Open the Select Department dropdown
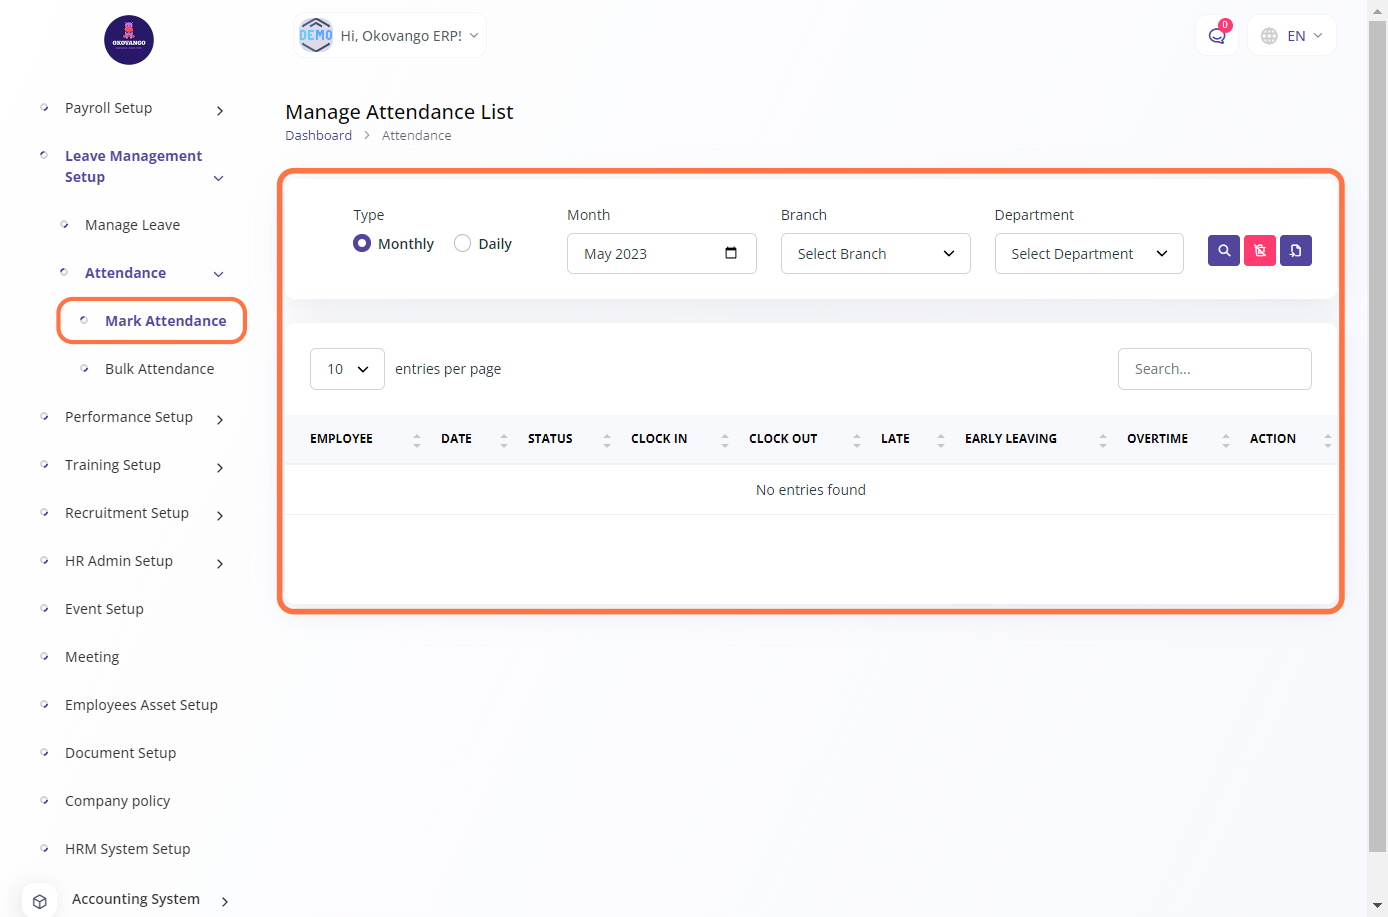 point(1088,254)
